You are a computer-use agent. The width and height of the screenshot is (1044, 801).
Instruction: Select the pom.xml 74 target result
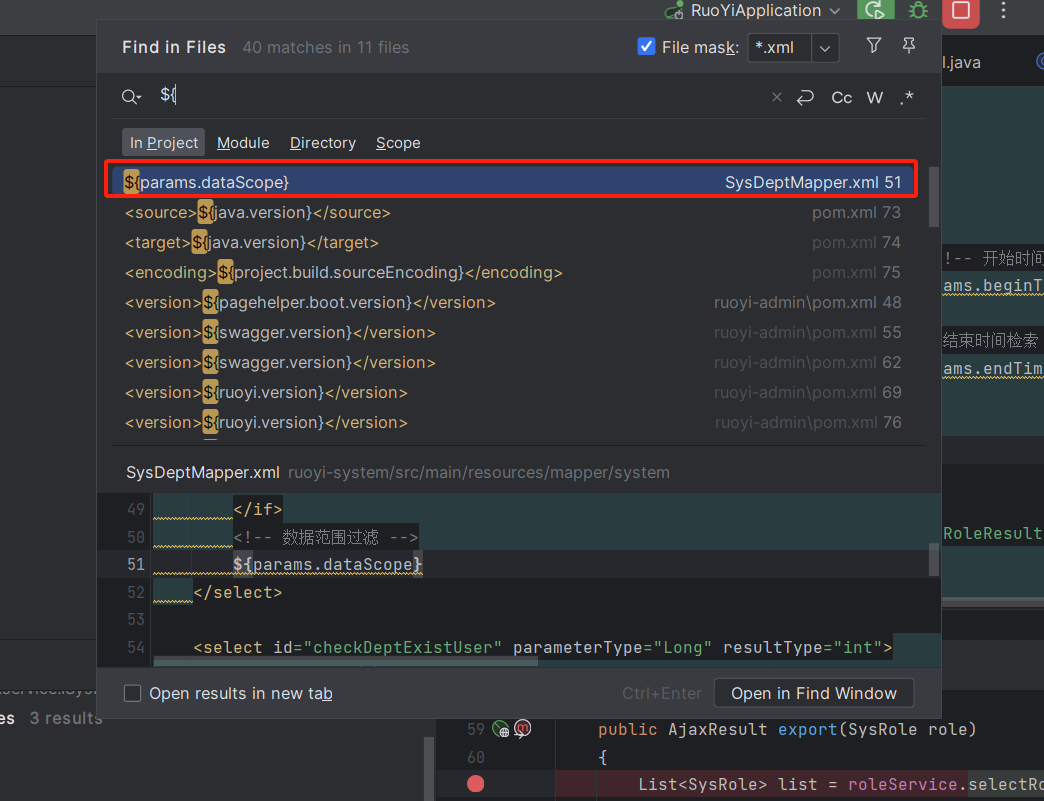(x=511, y=242)
